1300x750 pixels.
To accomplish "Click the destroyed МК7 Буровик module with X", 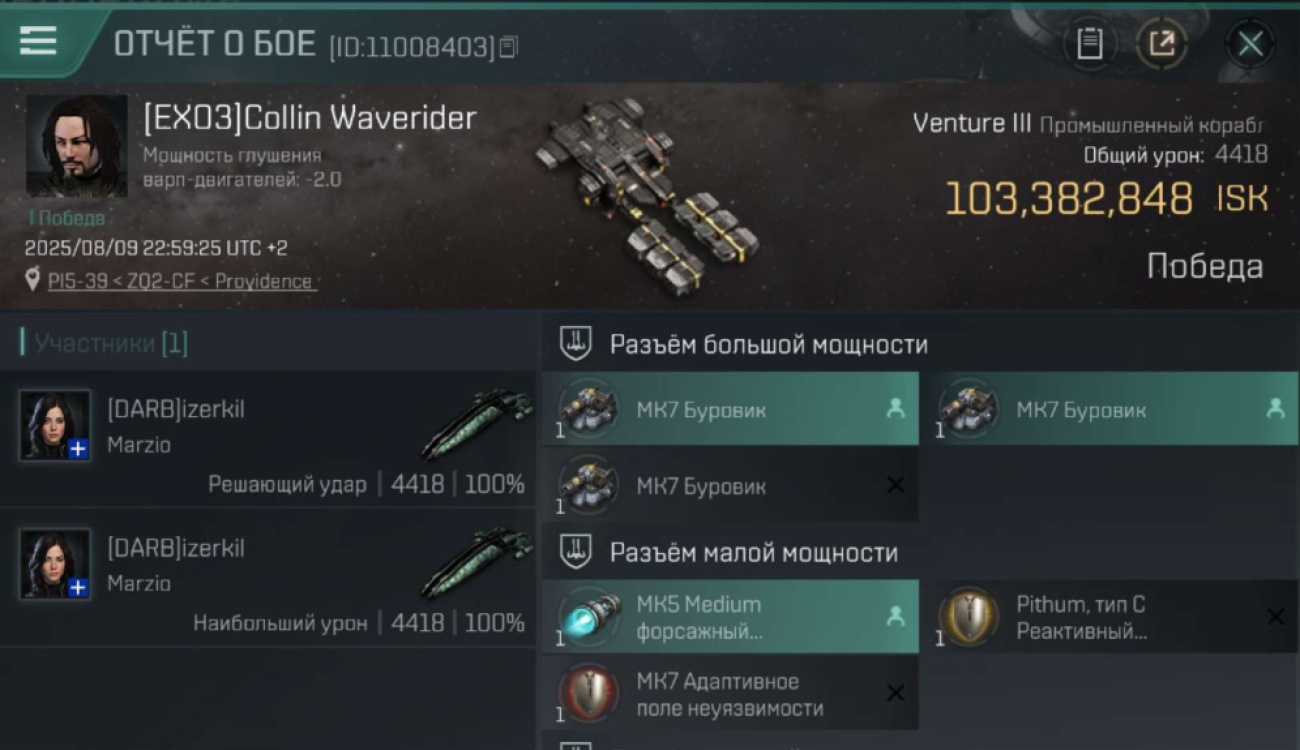I will coord(730,485).
